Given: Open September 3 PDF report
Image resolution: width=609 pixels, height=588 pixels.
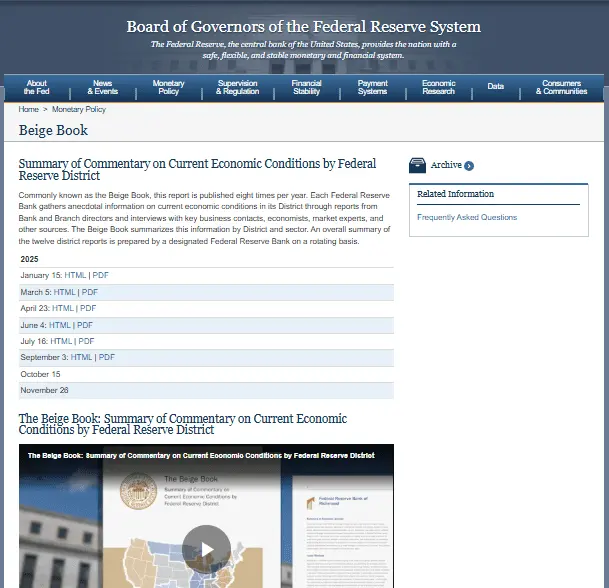Looking at the screenshot, I should [x=107, y=357].
